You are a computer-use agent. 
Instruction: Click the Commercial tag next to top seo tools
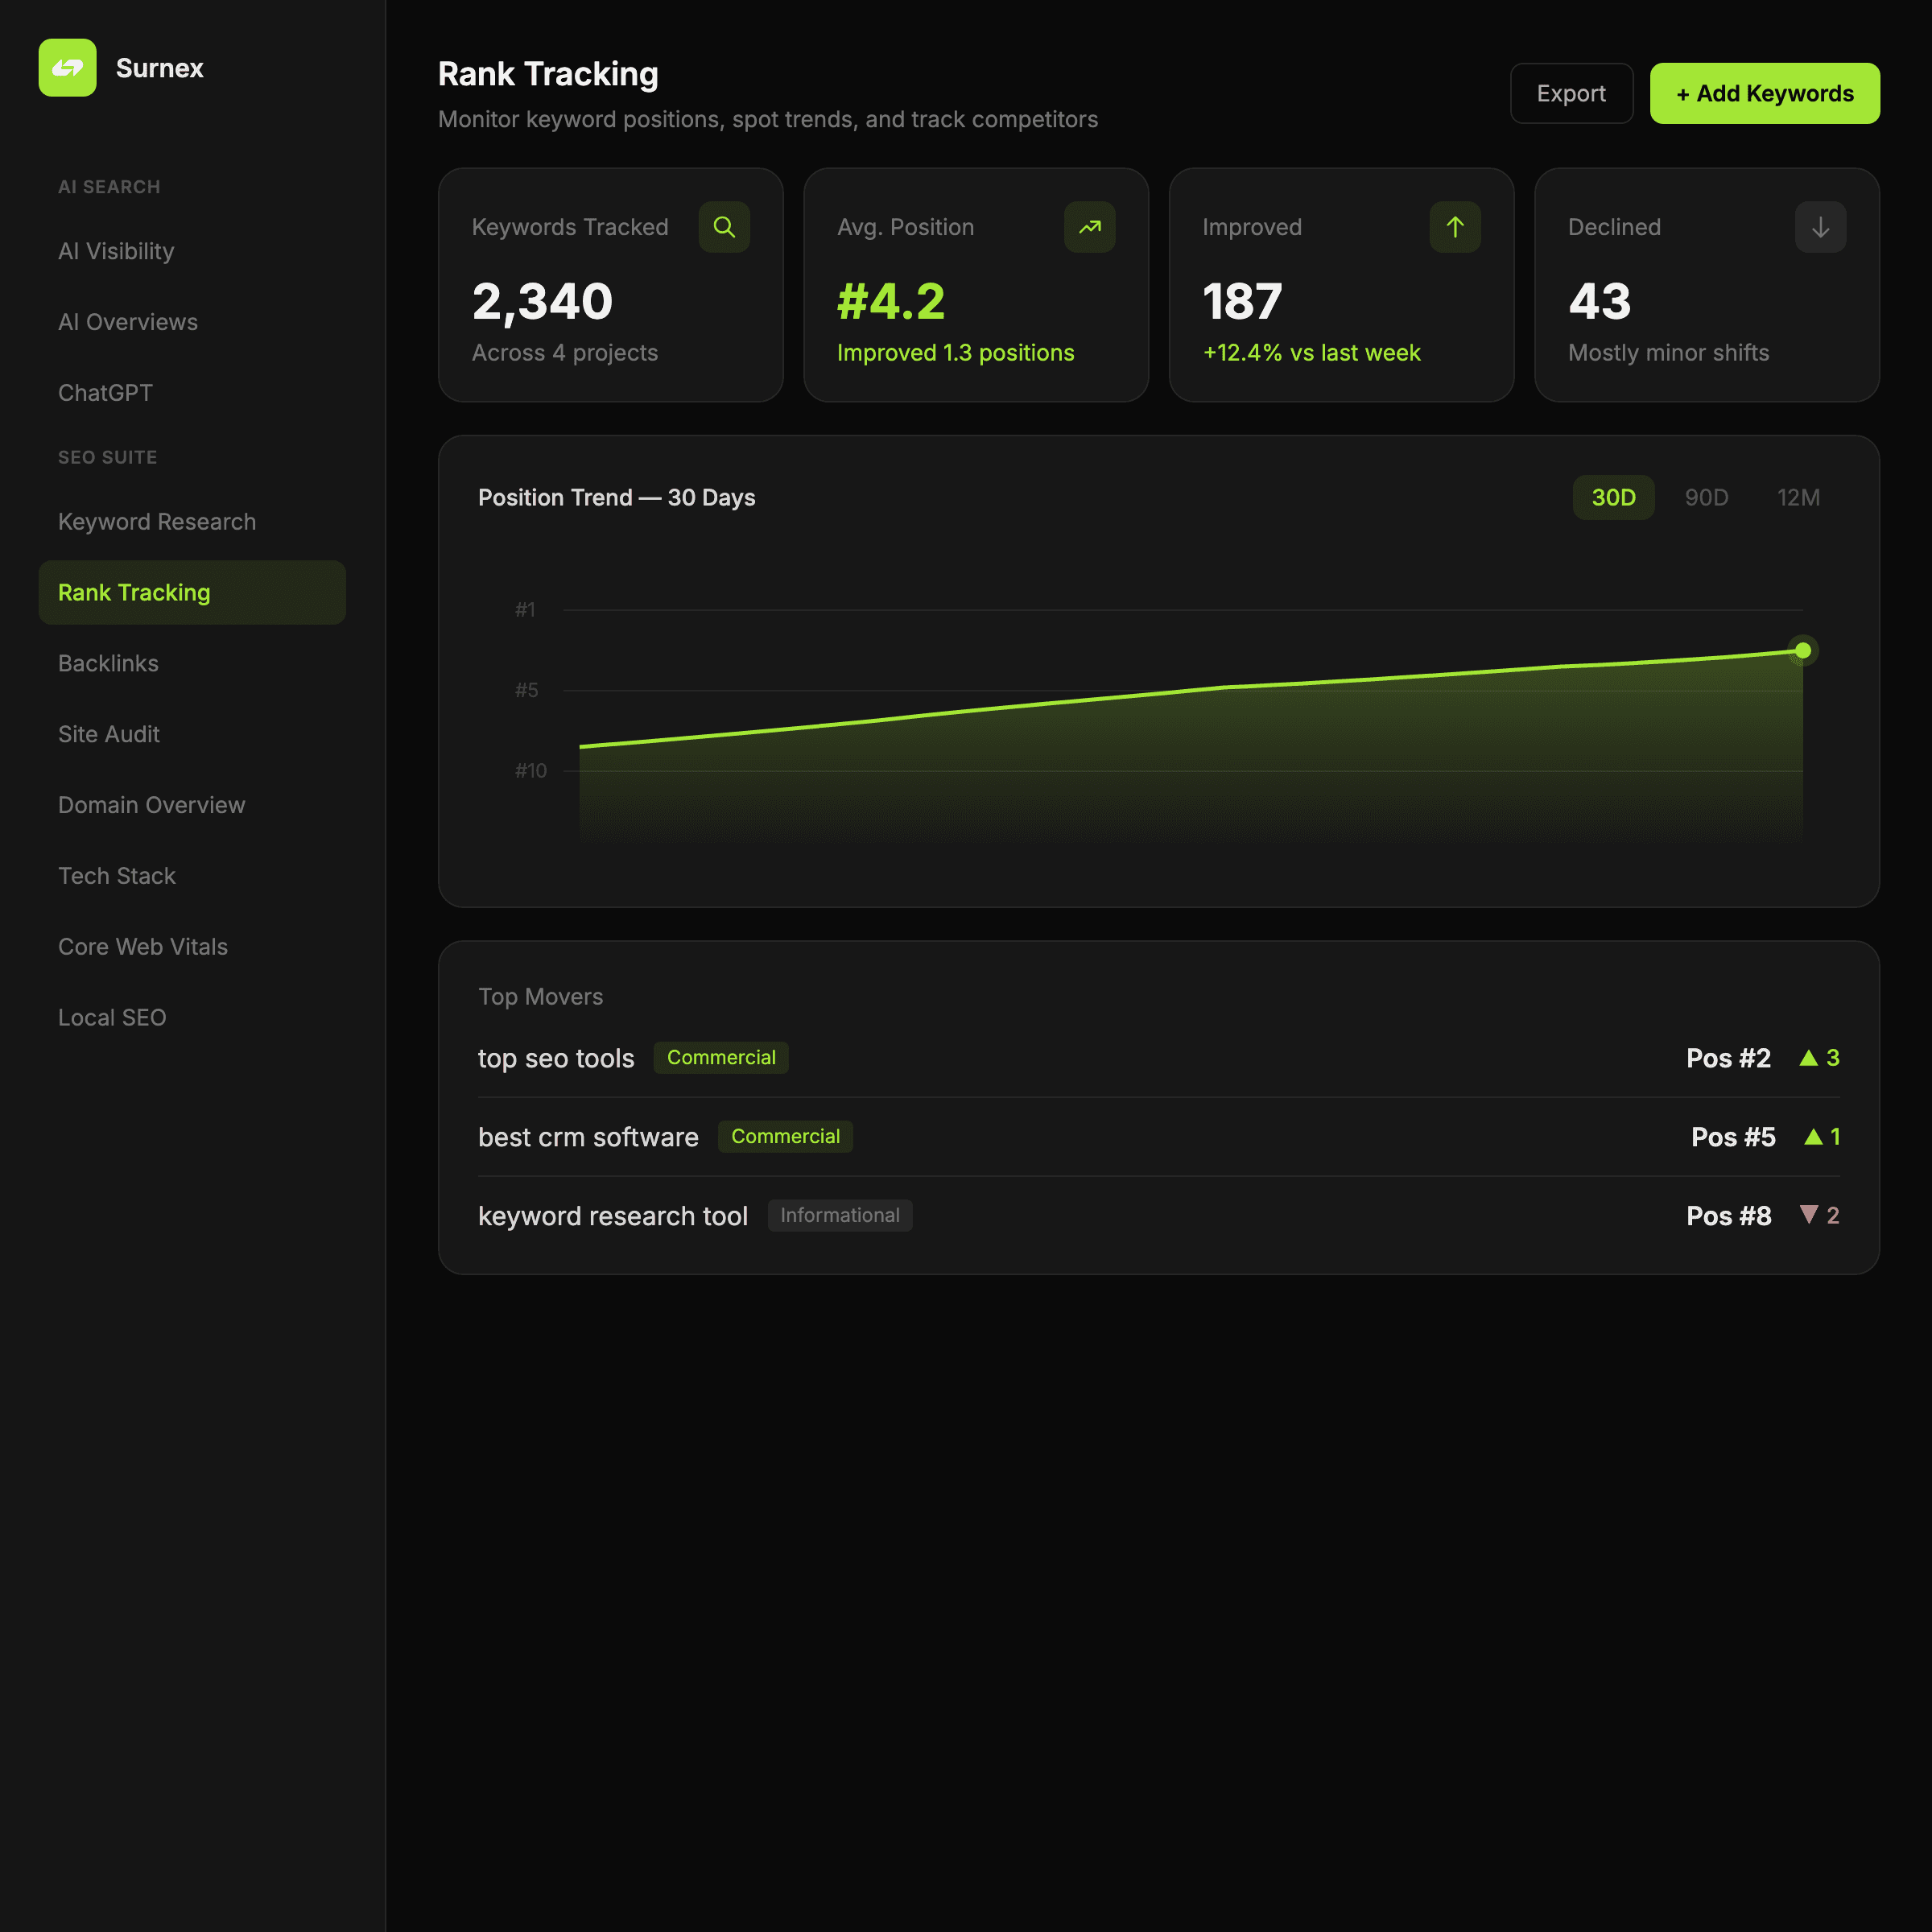click(x=720, y=1057)
